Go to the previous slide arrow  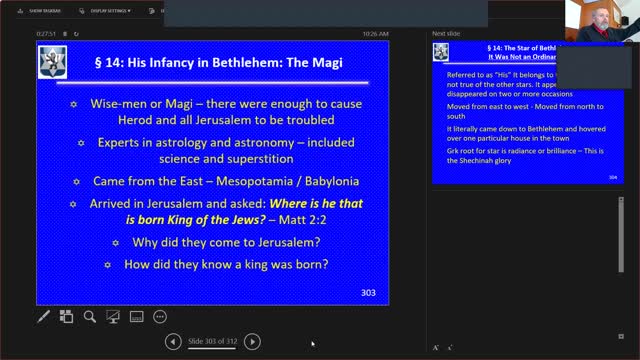tap(173, 342)
